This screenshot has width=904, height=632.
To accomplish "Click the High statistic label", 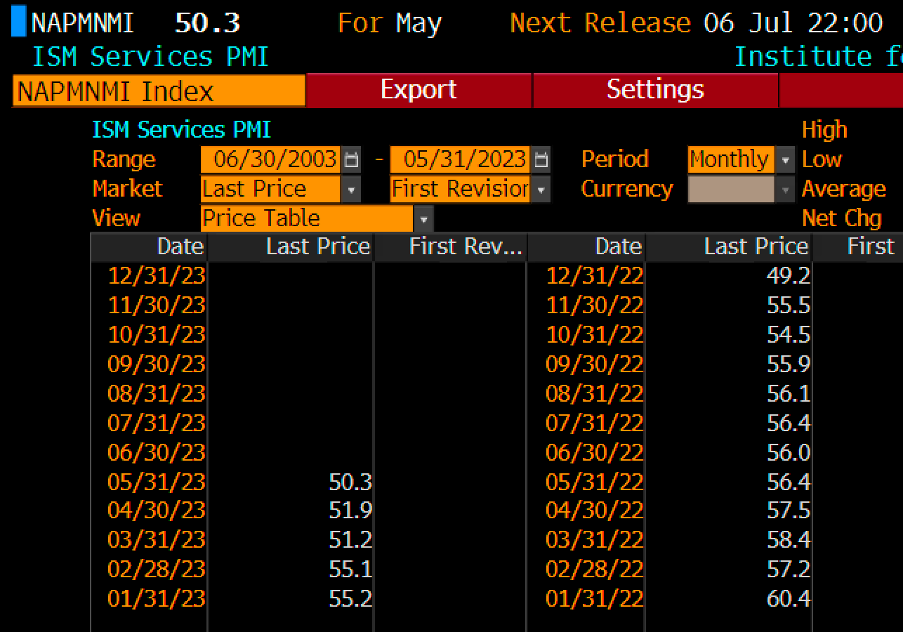I will pyautogui.click(x=824, y=130).
